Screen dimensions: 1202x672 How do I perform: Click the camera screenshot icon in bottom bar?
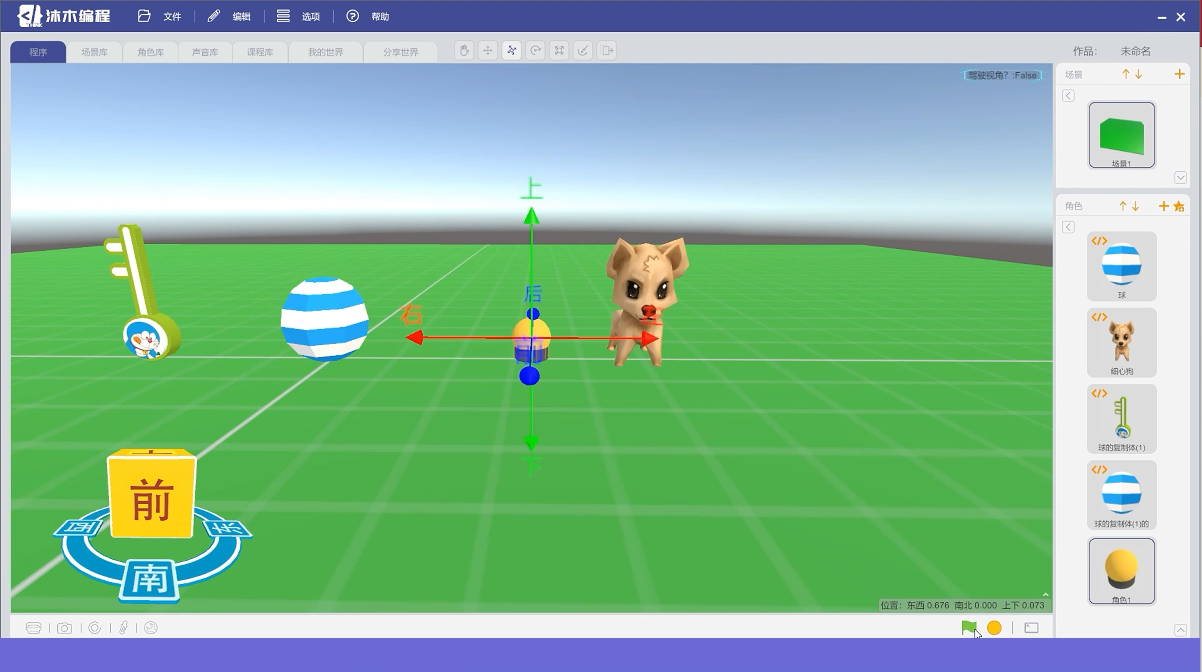coord(64,628)
